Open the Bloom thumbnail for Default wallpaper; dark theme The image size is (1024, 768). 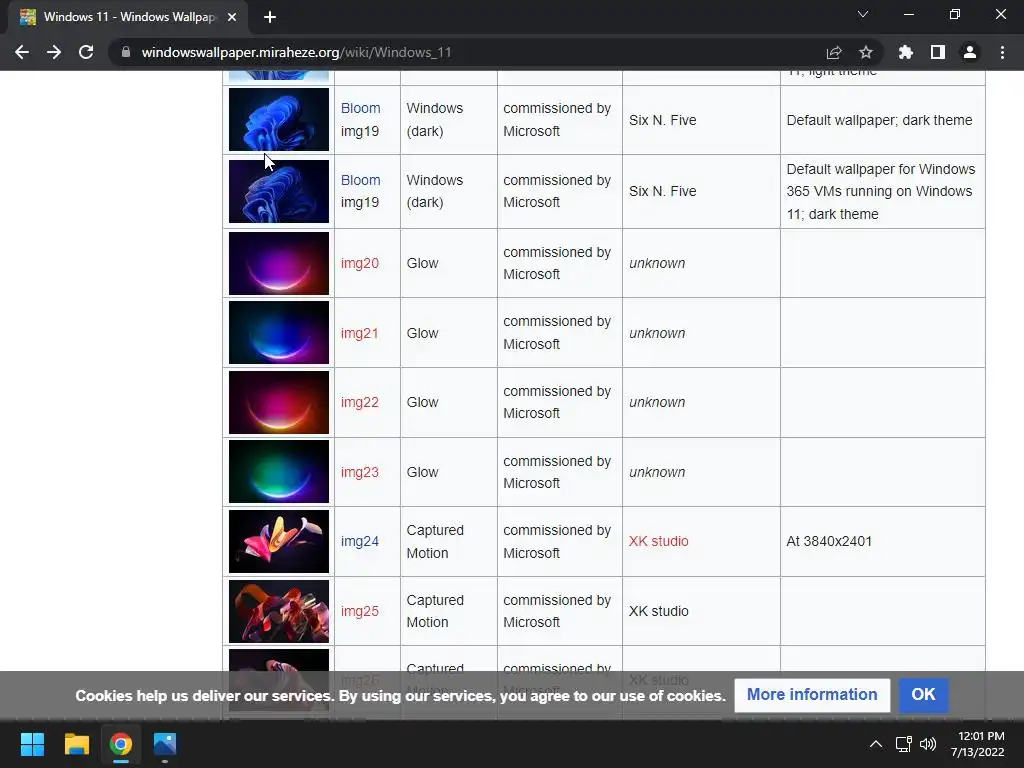[x=279, y=120]
